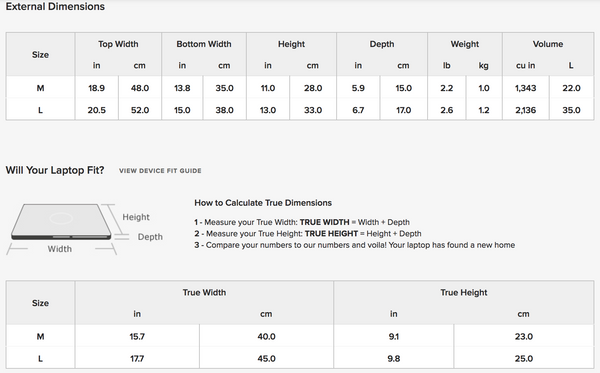Viewport: 600px width, 373px height.
Task: Click the 20.5 top width cell
Action: [96, 110]
